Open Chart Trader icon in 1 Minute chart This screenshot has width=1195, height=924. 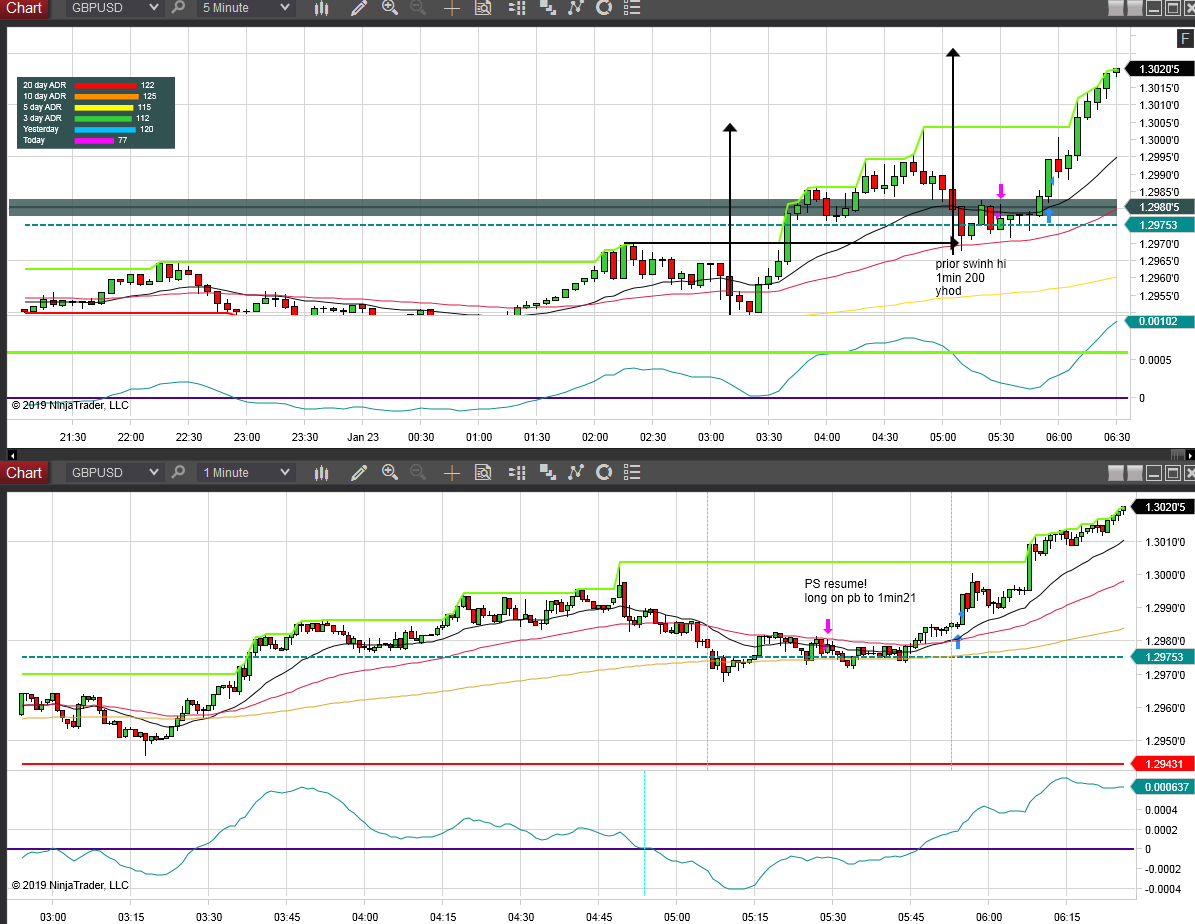coord(517,473)
